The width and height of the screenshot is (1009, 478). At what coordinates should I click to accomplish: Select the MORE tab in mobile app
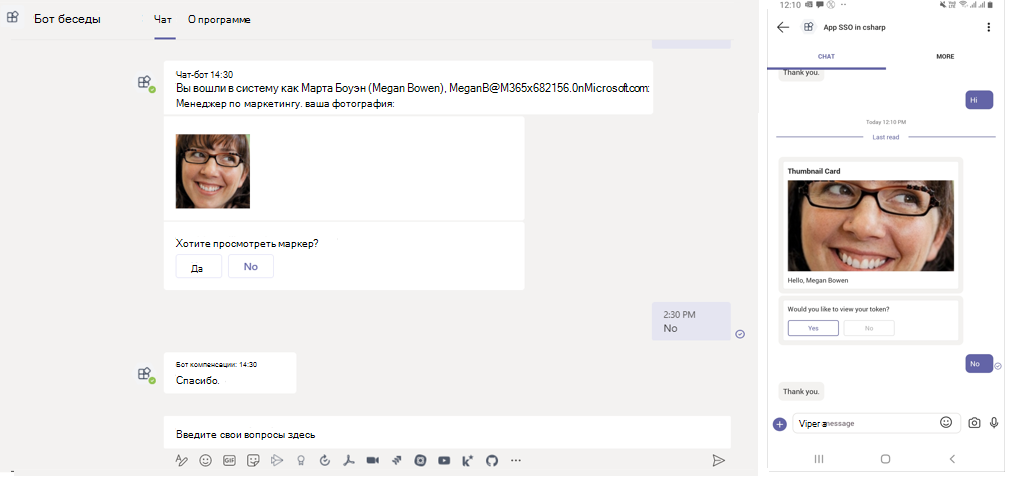945,57
